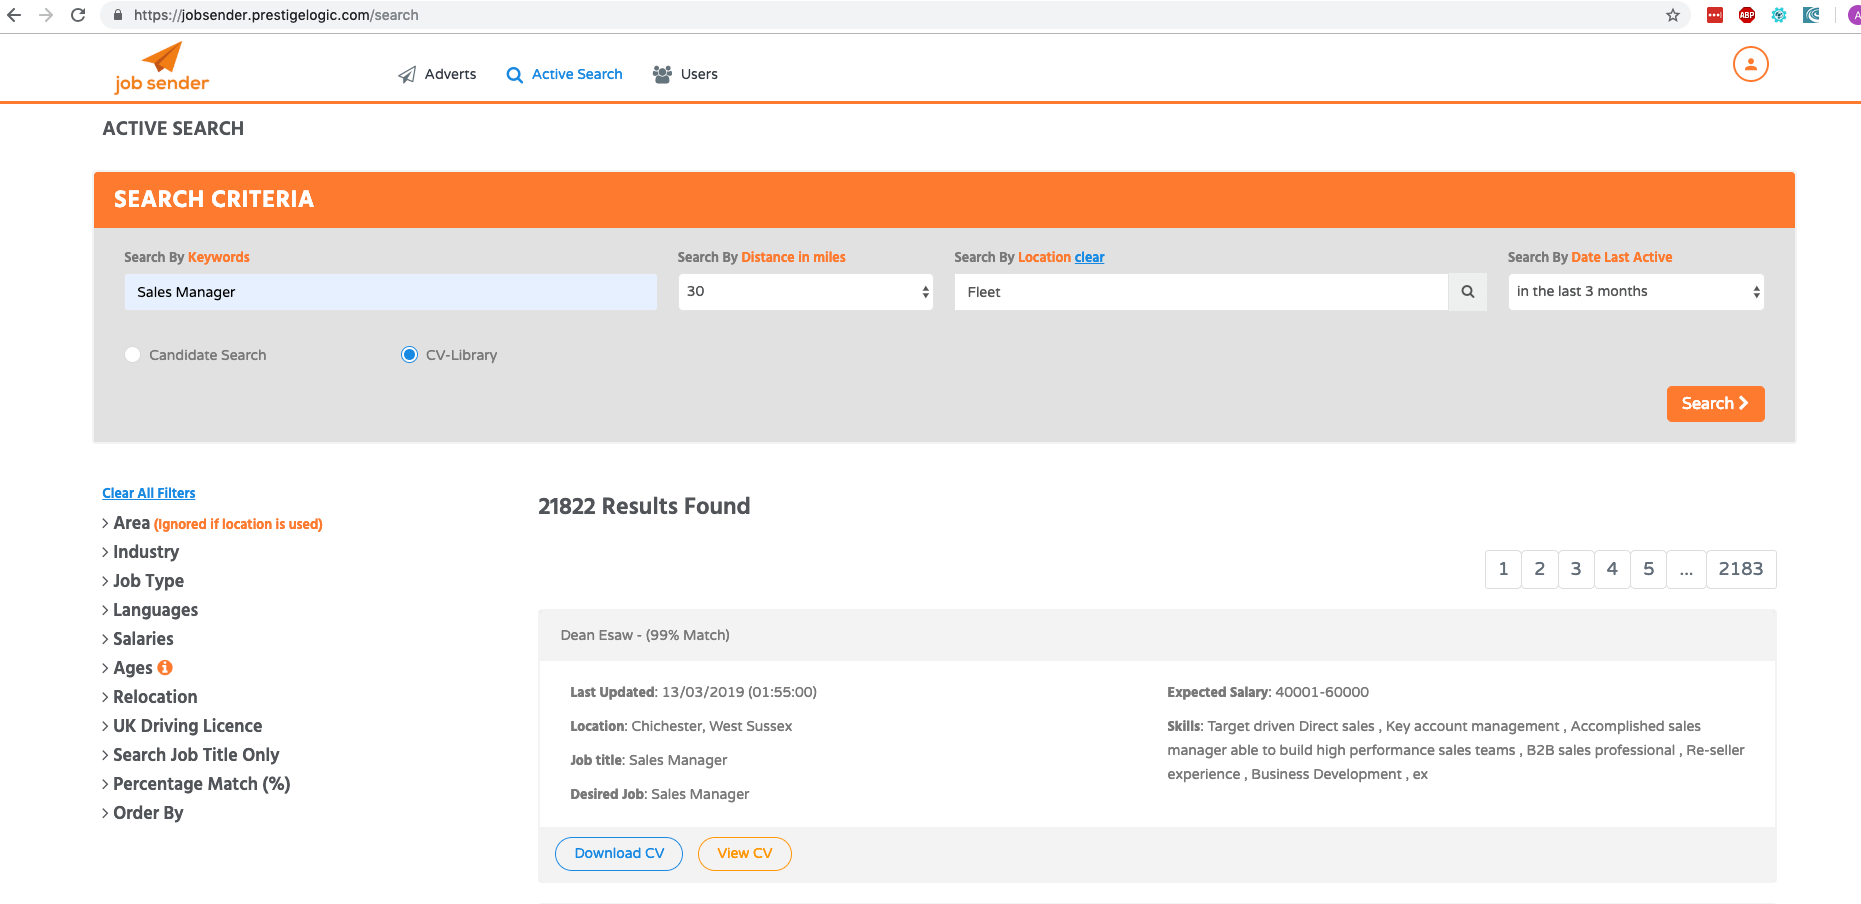
Task: Expand the Industry filter
Action: 140,552
